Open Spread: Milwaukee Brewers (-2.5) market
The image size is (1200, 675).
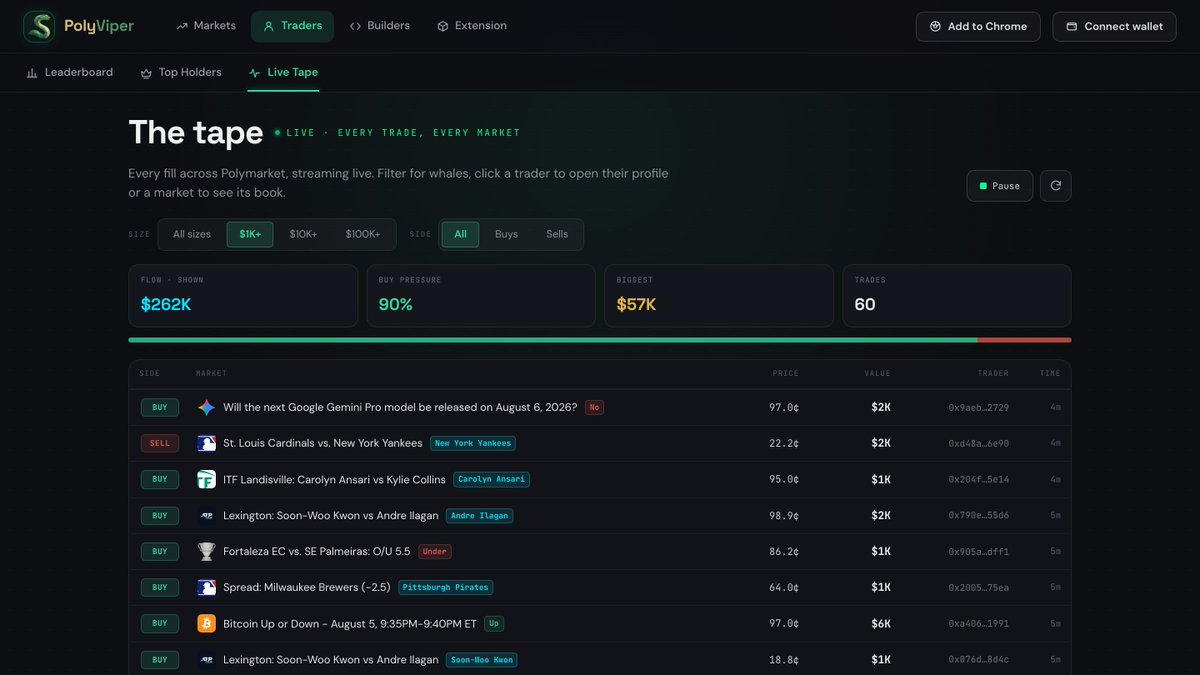click(x=307, y=587)
